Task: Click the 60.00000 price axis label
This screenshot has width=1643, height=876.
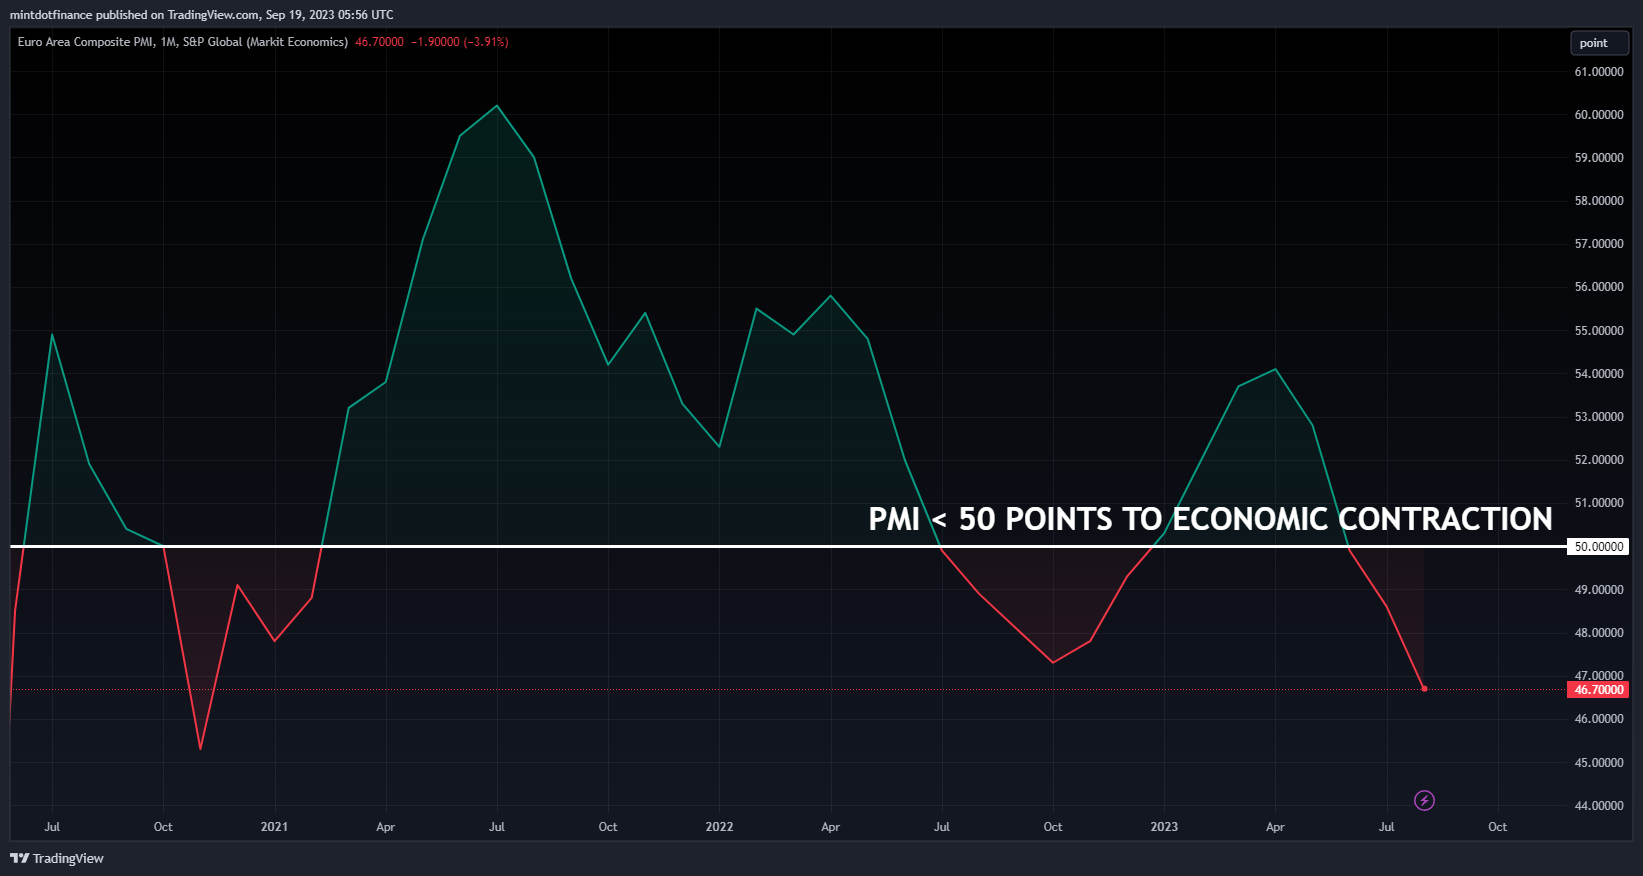Action: tap(1599, 115)
